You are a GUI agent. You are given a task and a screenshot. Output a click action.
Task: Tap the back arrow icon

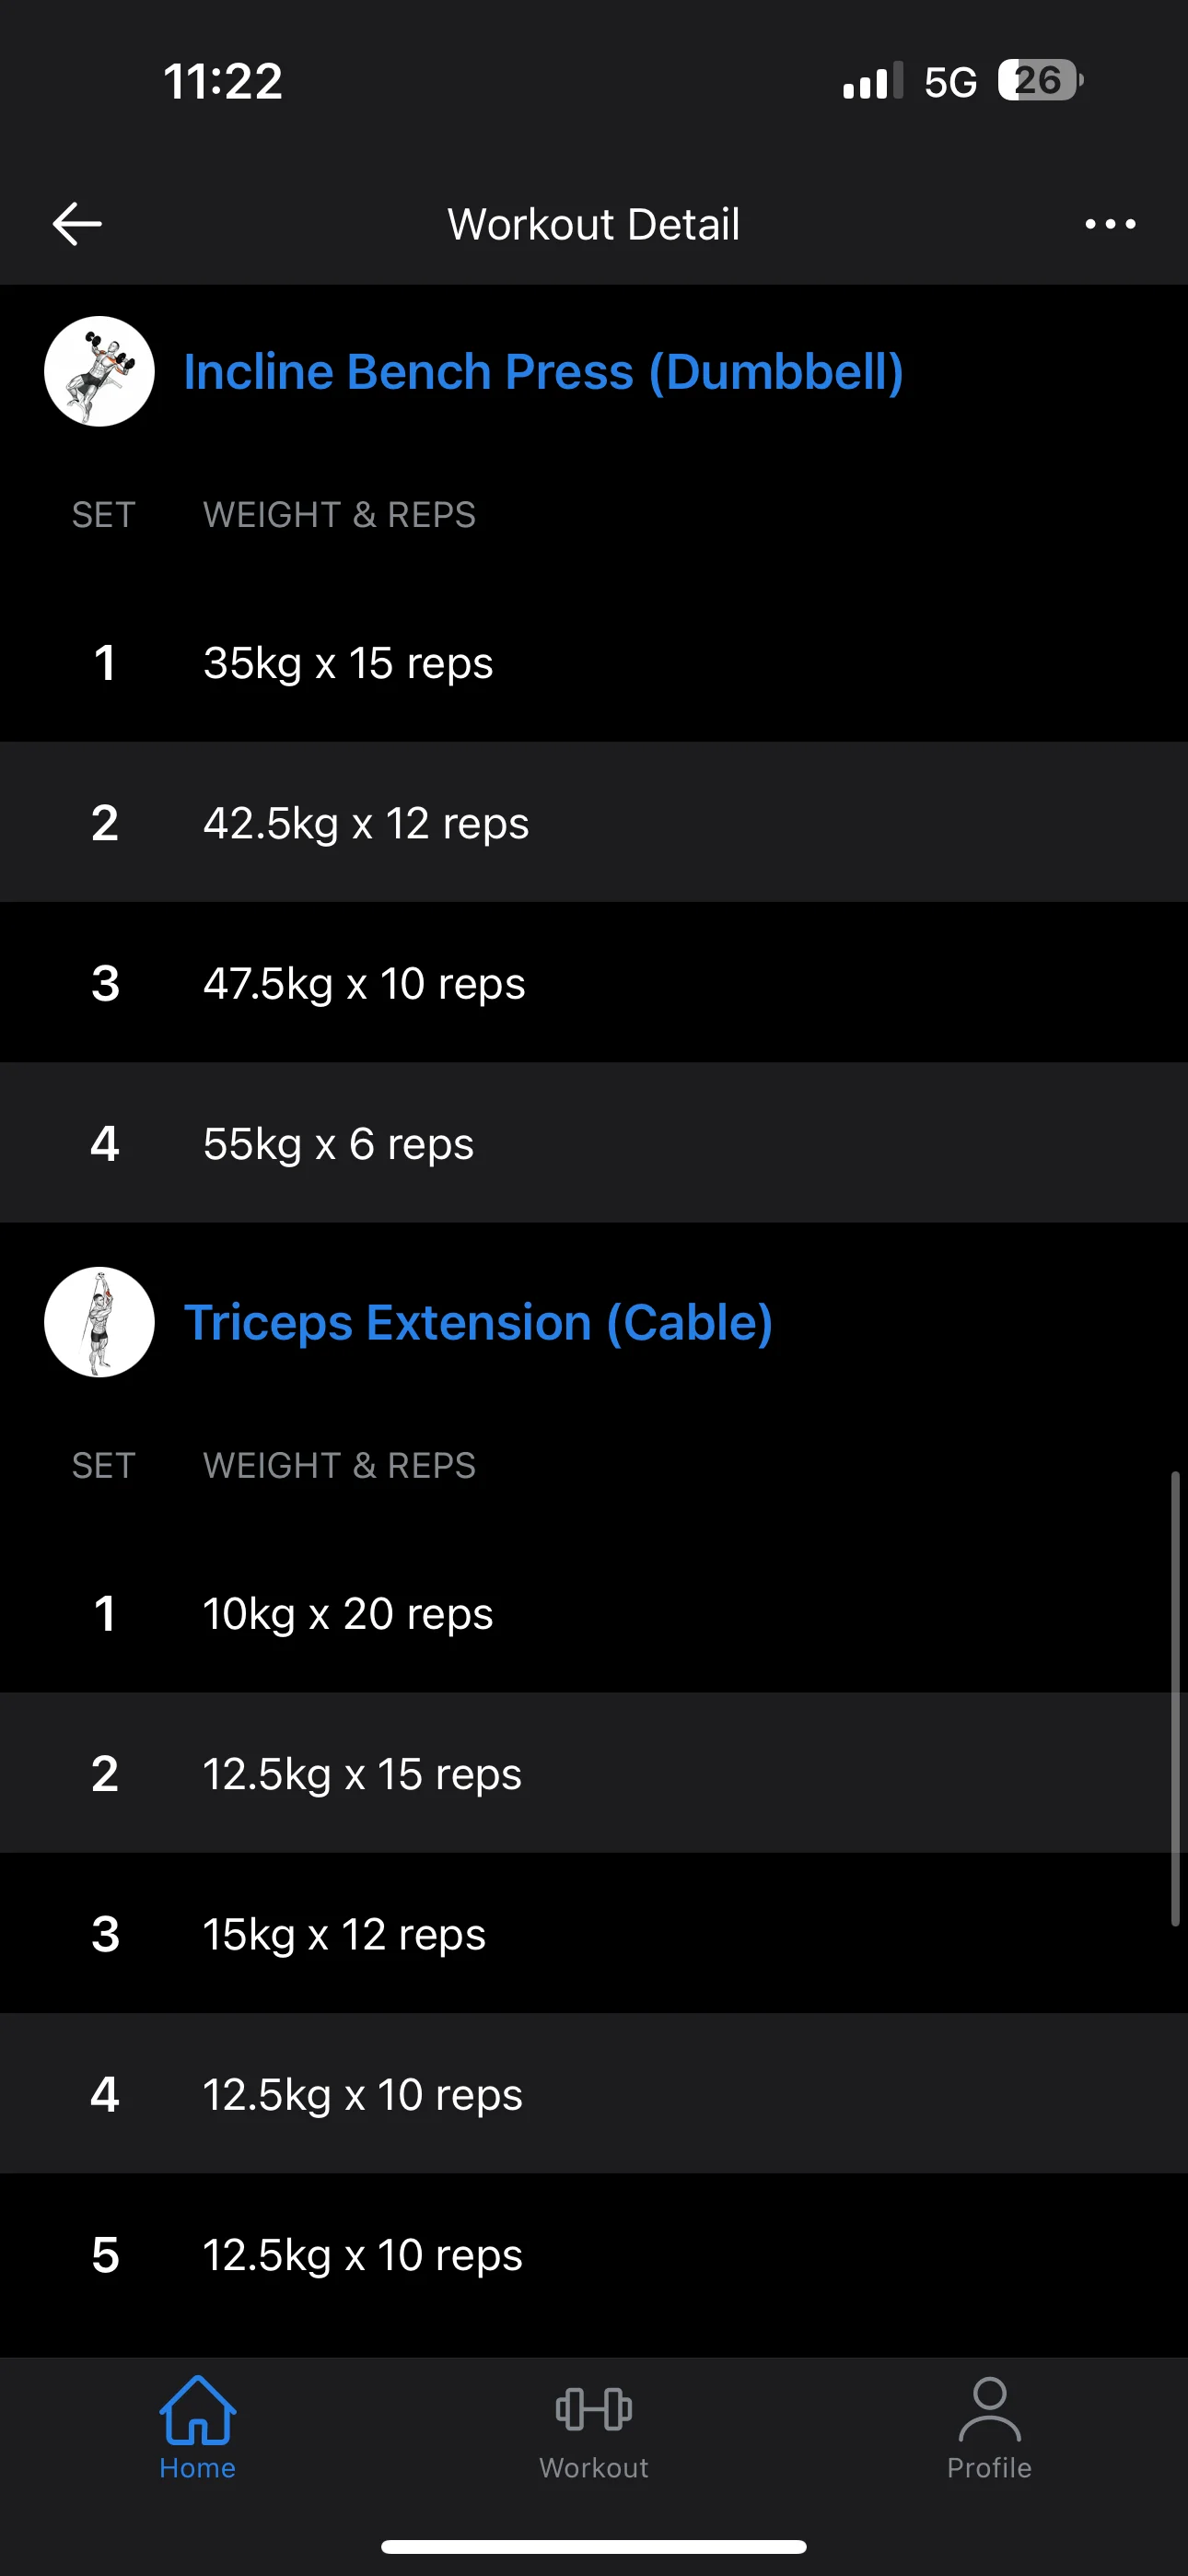(x=77, y=223)
